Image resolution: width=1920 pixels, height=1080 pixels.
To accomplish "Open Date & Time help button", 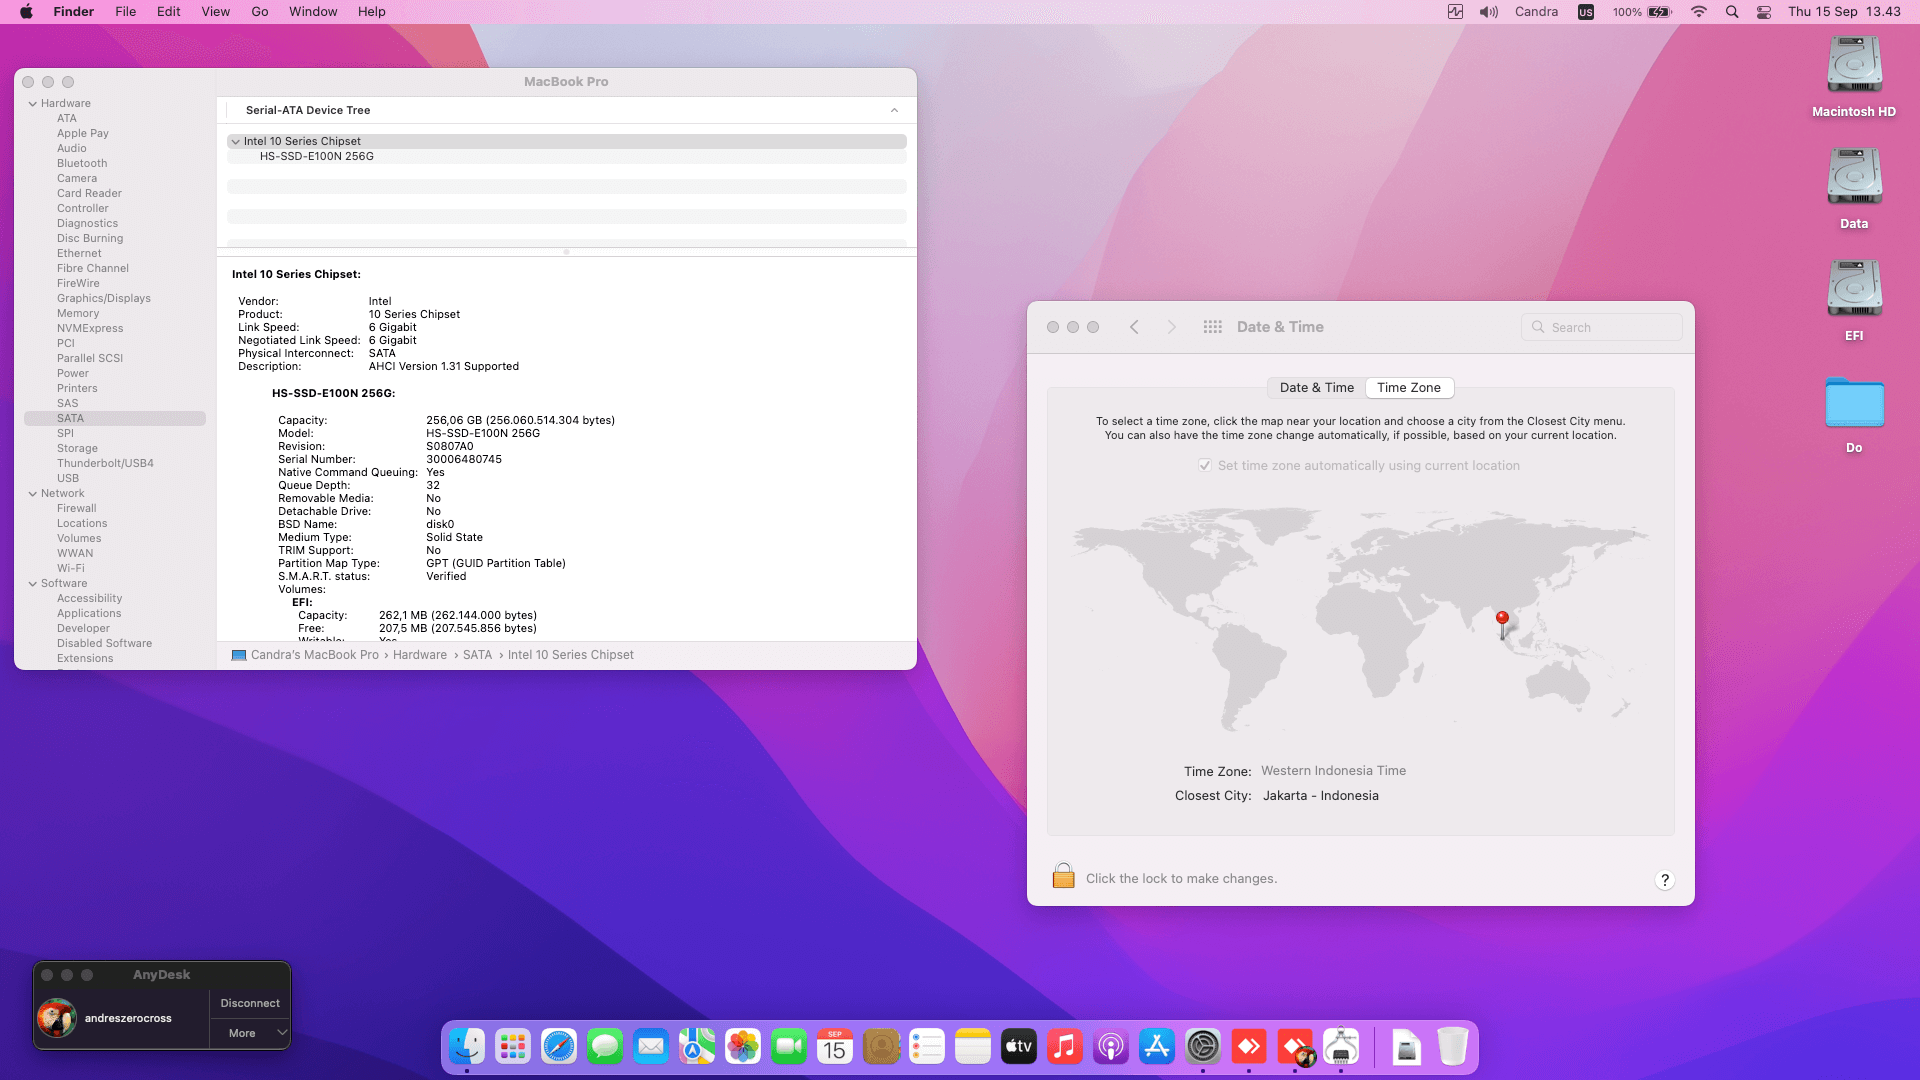I will [1665, 880].
